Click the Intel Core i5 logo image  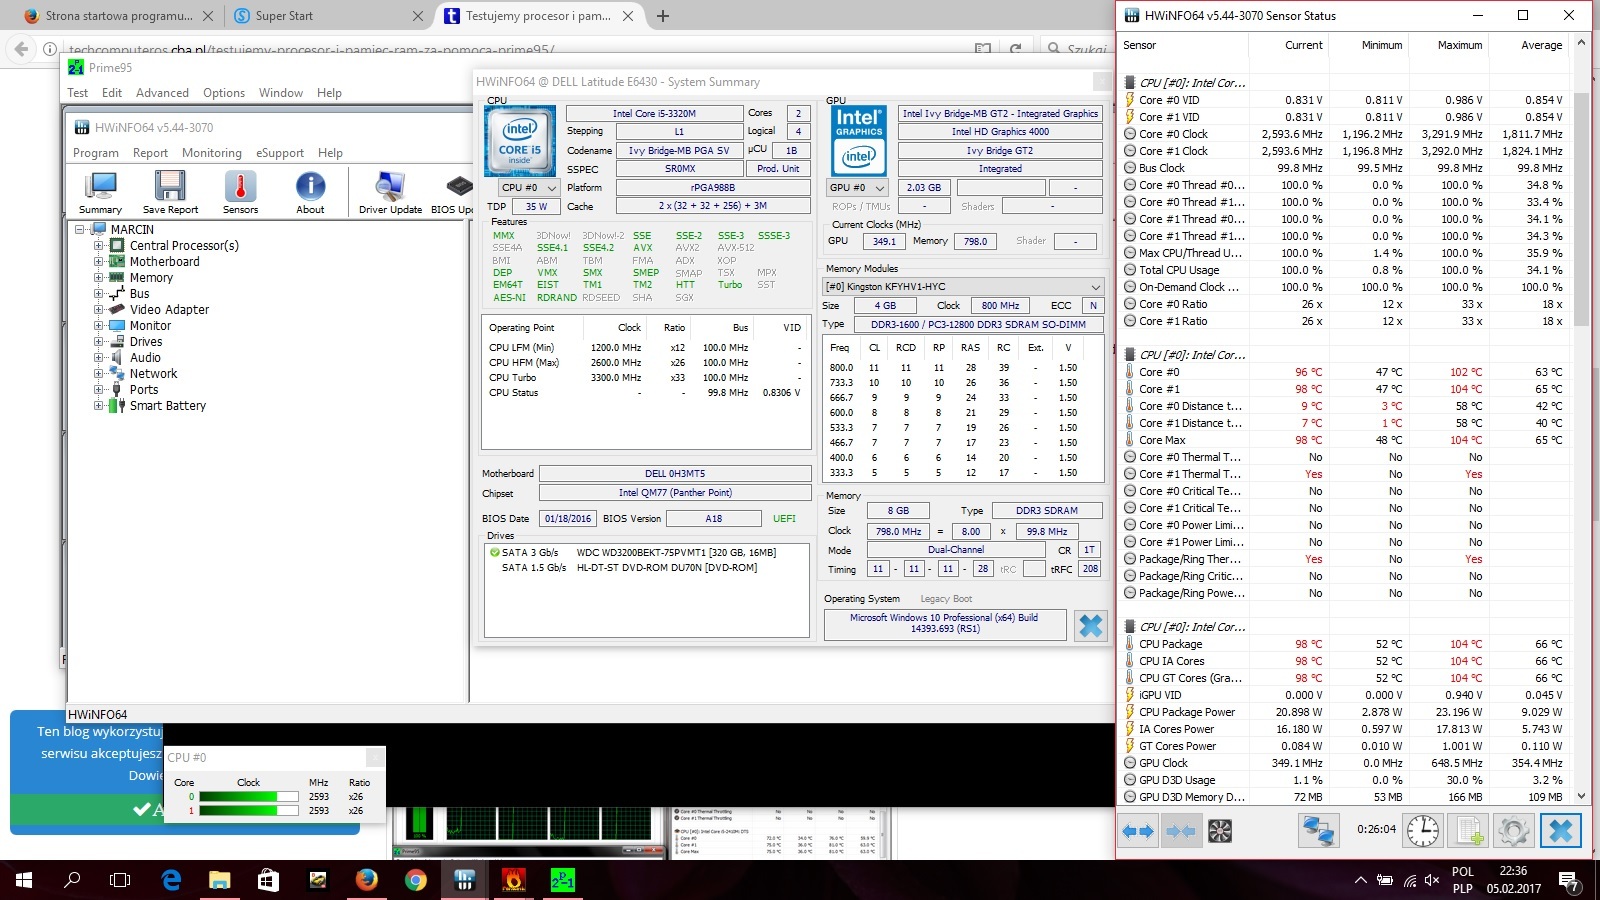click(x=520, y=141)
